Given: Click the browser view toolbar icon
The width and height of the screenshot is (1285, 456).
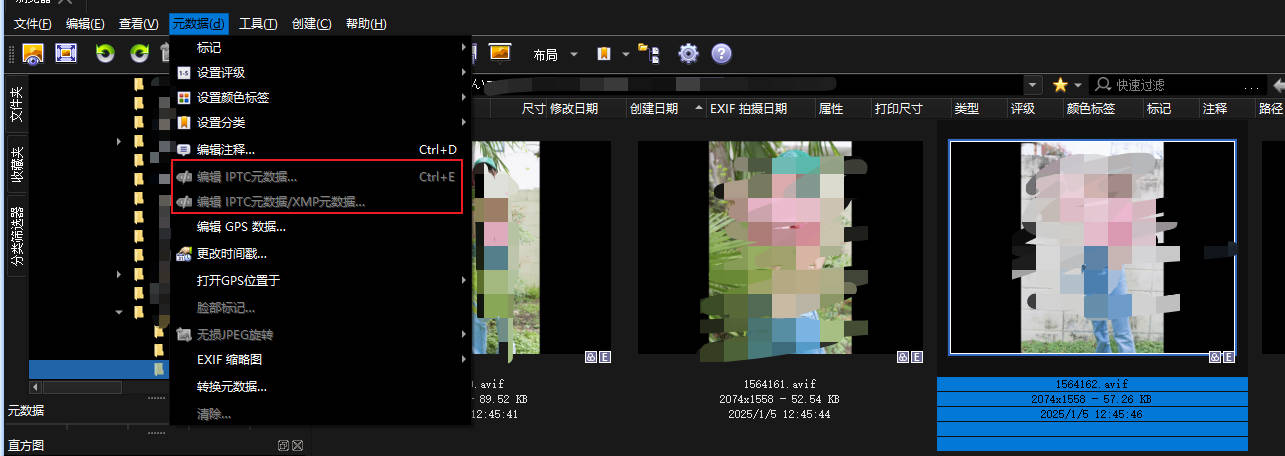Looking at the screenshot, I should tap(33, 53).
